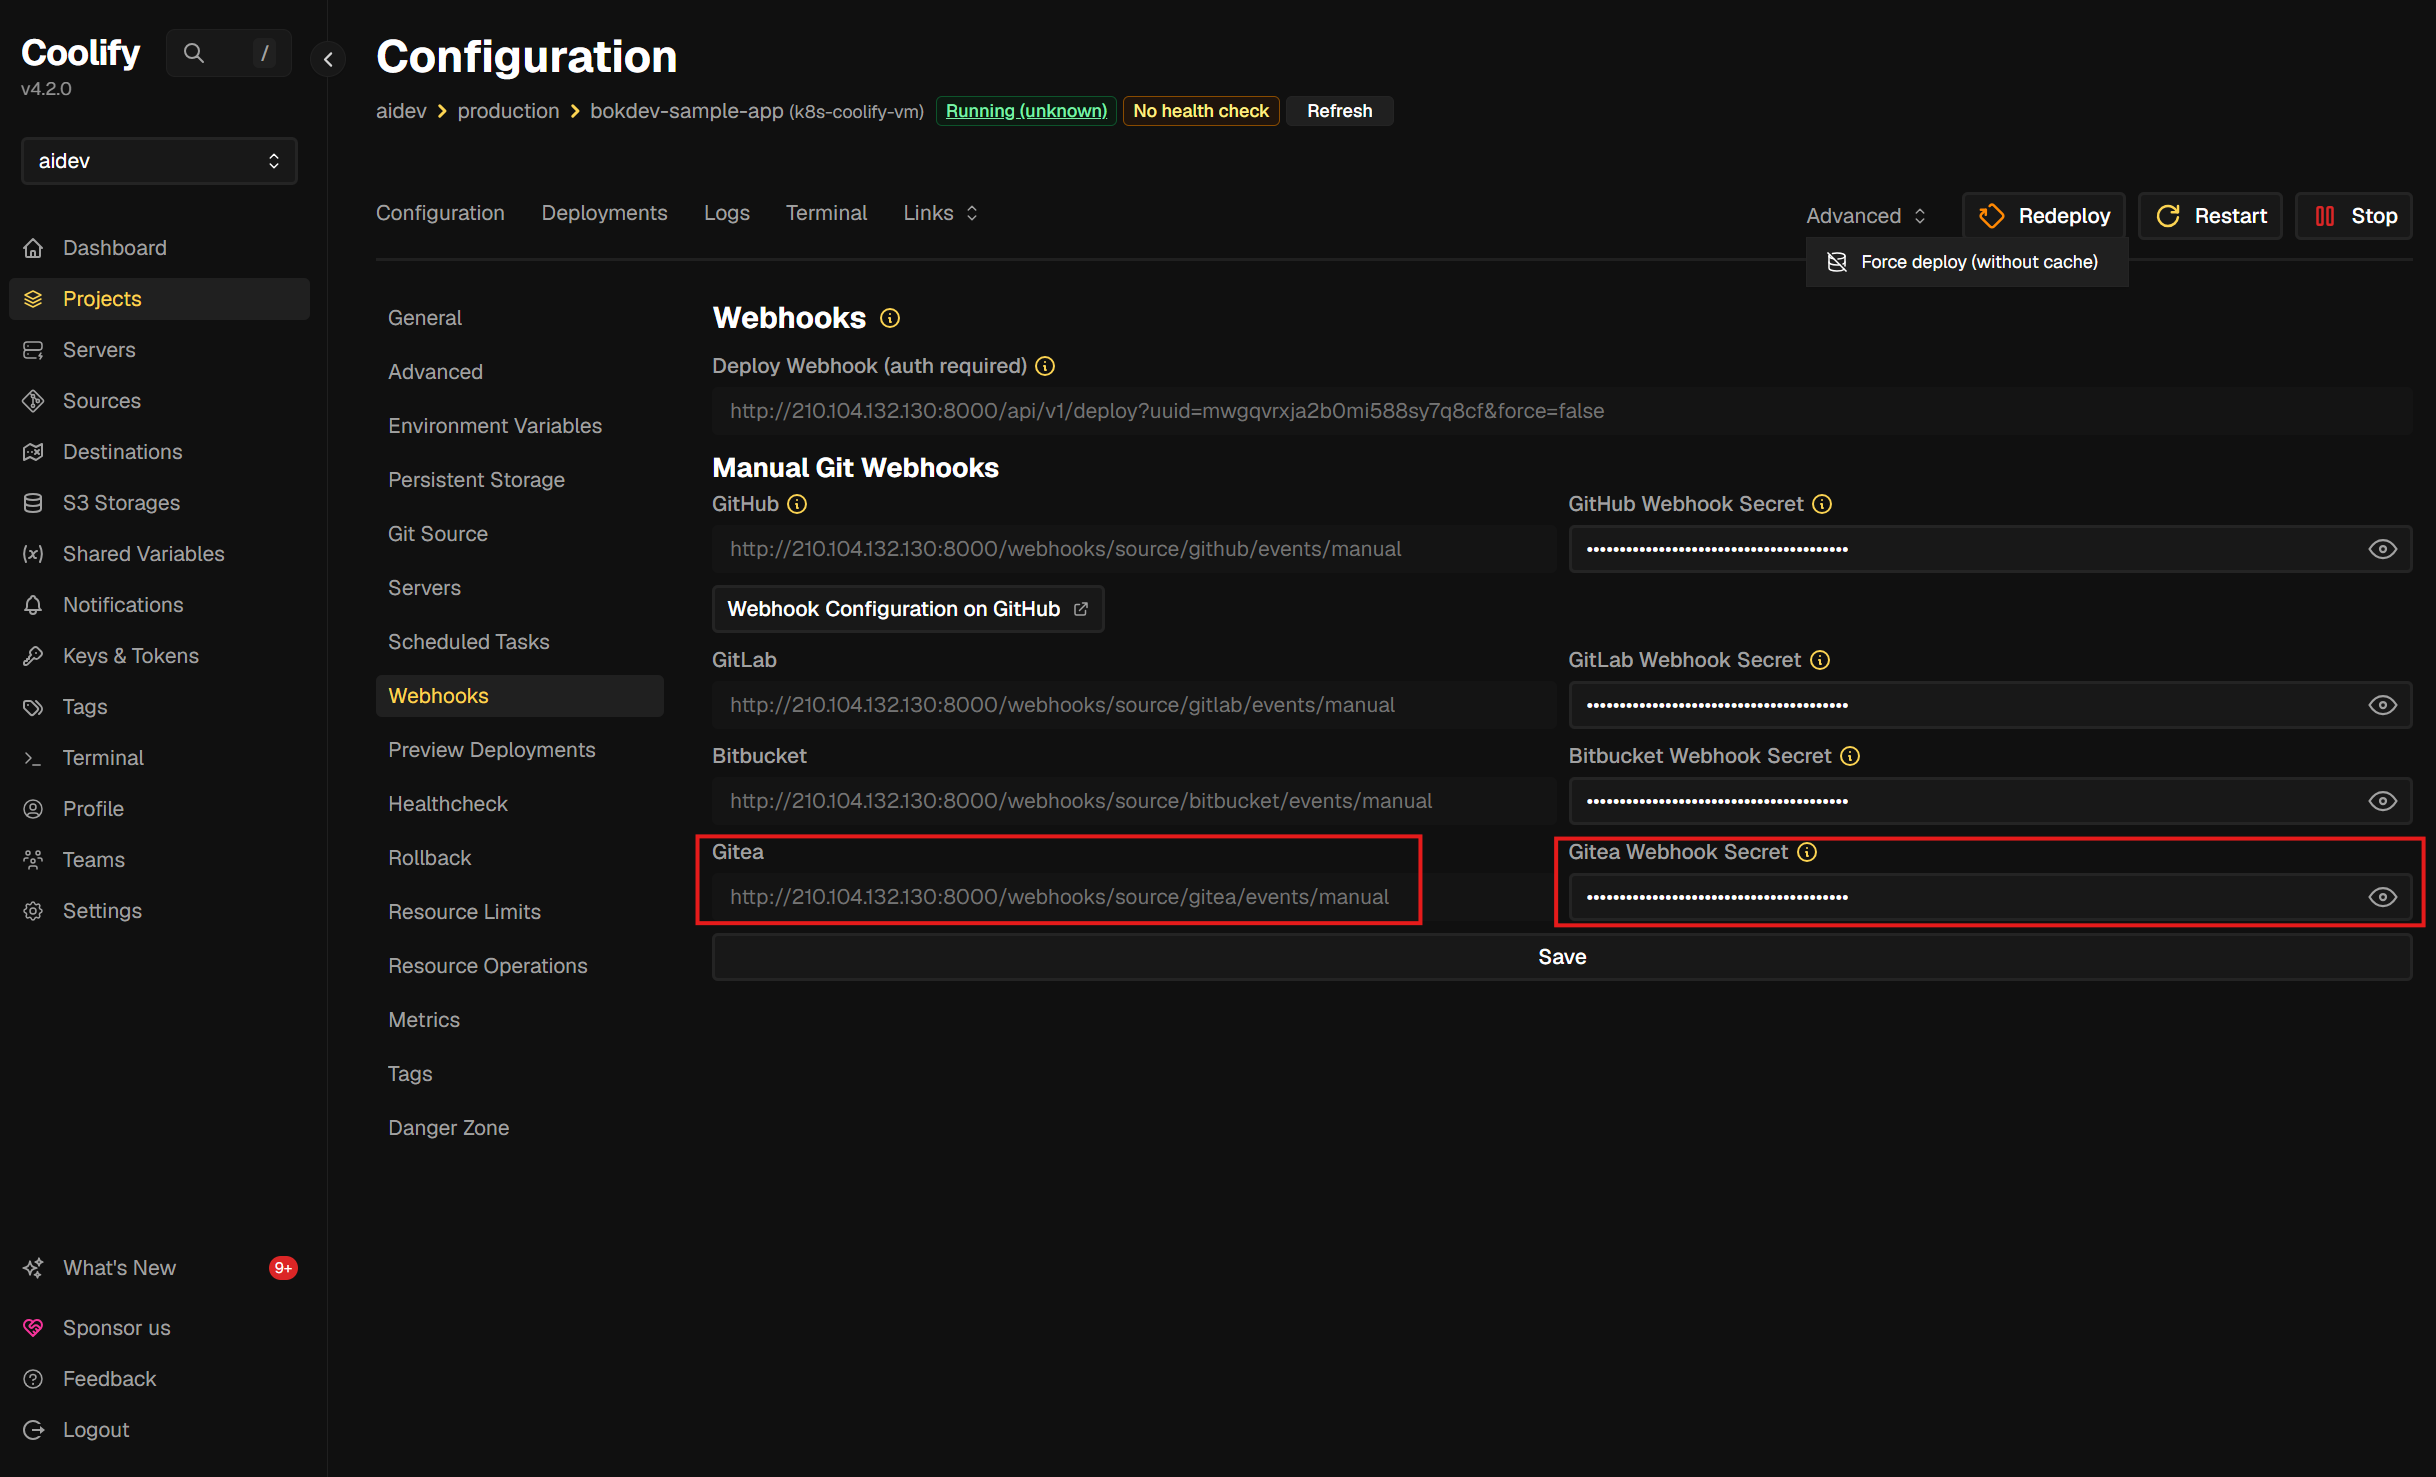Collapse the sidebar with the back chevron
This screenshot has height=1477, width=2436.
328,59
